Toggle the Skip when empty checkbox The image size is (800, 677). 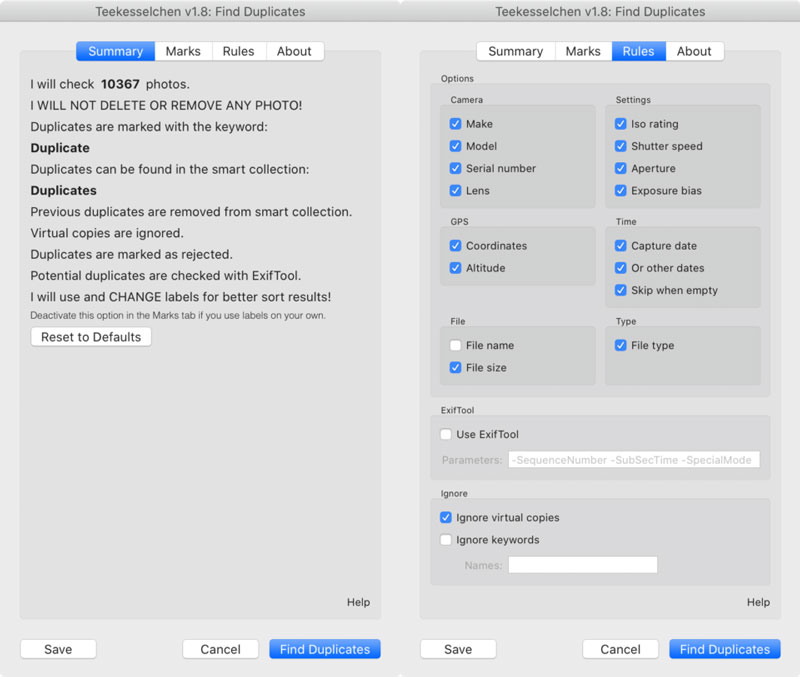tap(621, 290)
